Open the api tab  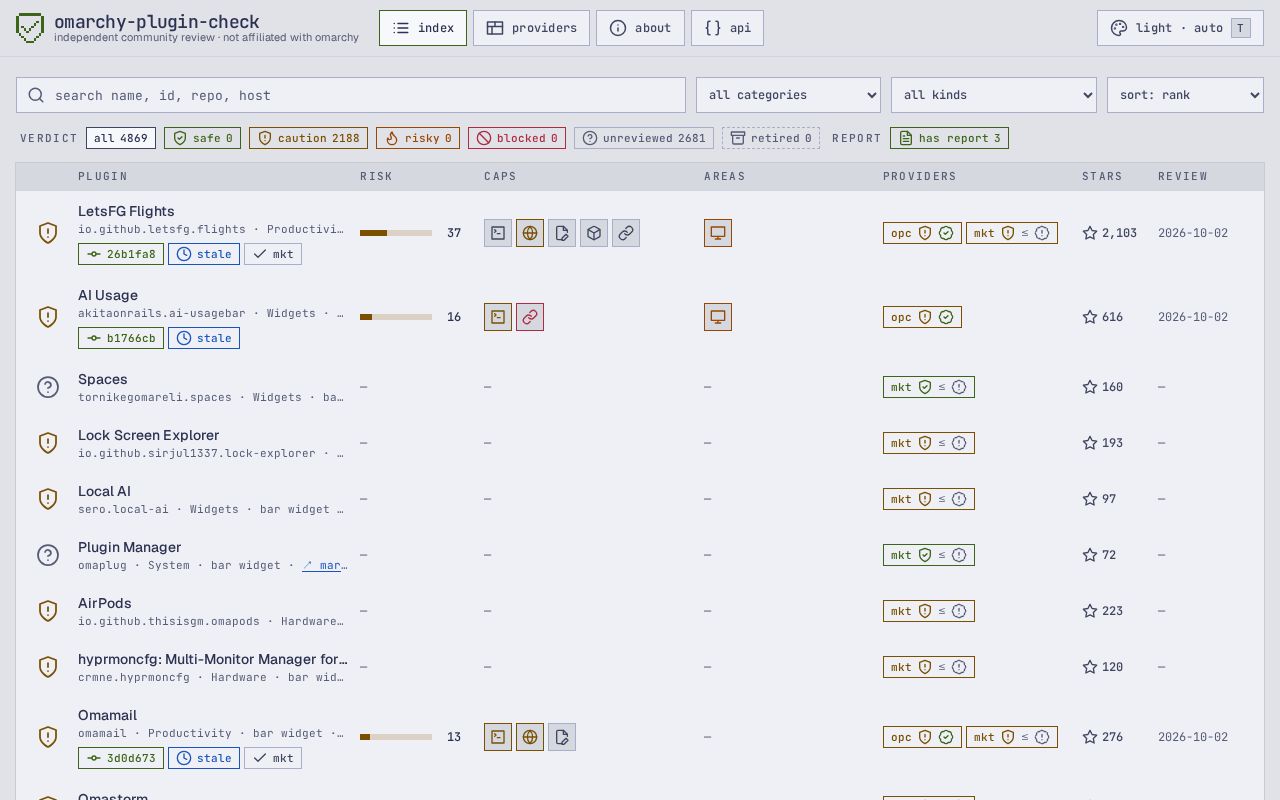(x=727, y=28)
